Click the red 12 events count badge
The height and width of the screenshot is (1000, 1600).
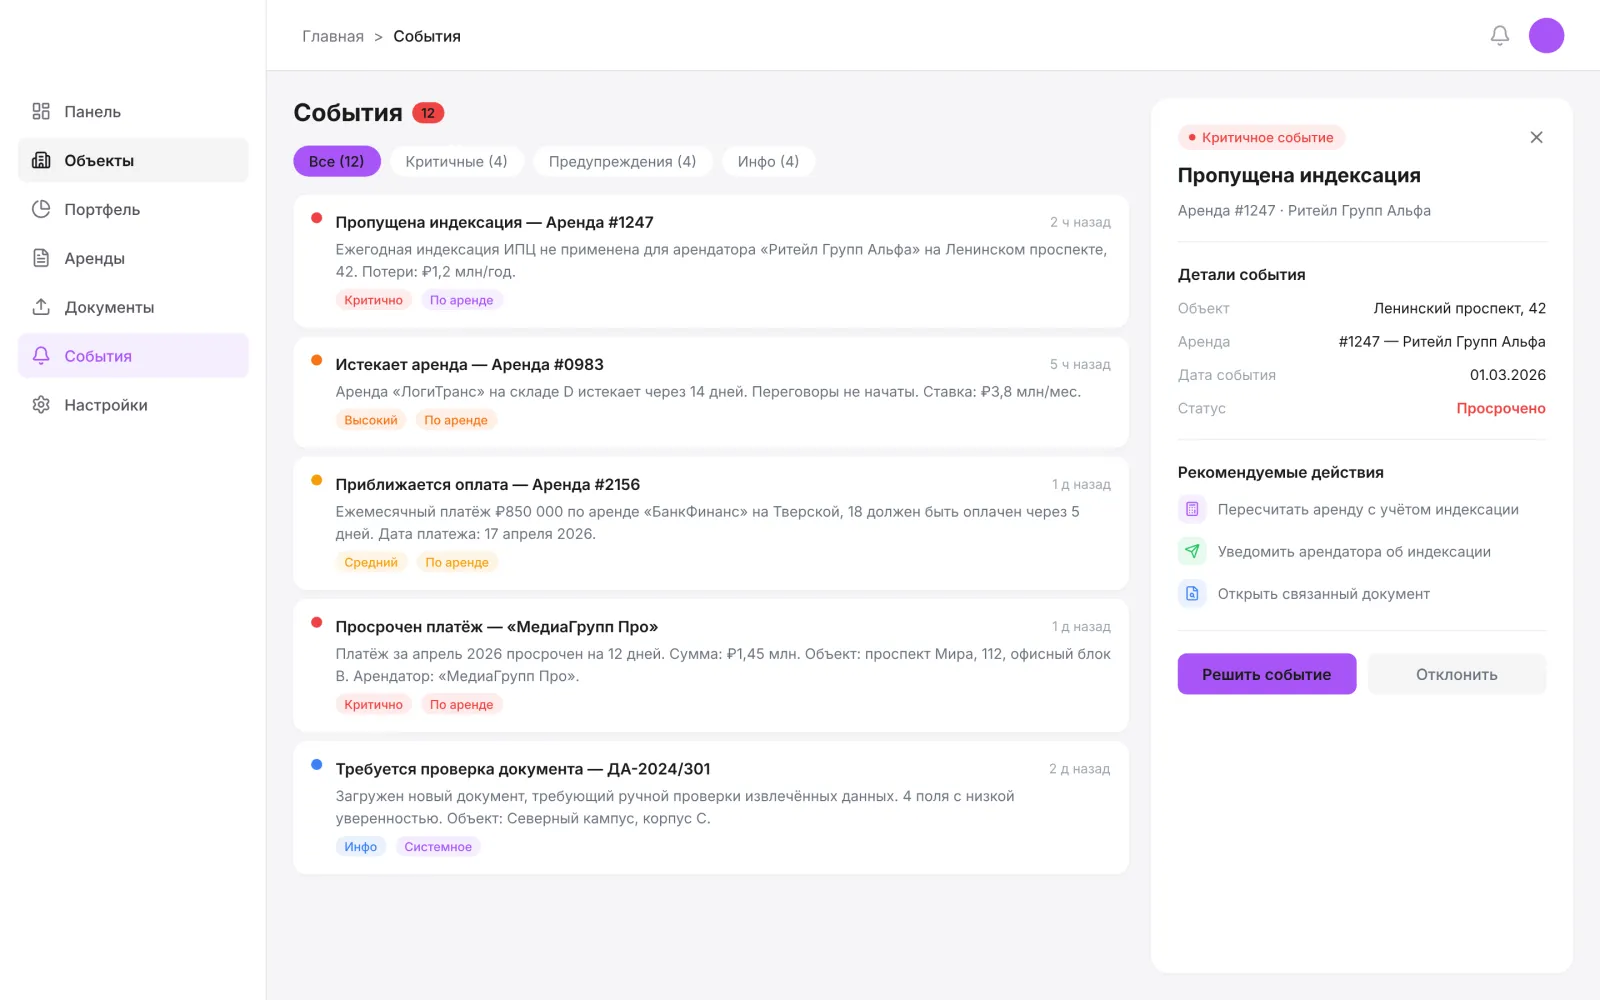[x=428, y=113]
